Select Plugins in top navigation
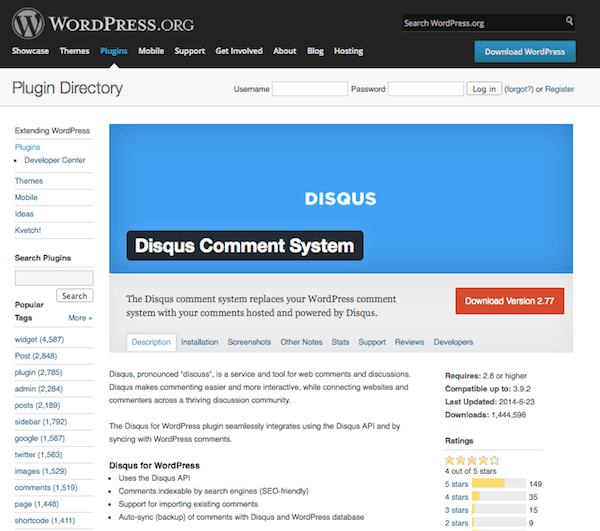The height and width of the screenshot is (531, 600). click(x=114, y=51)
